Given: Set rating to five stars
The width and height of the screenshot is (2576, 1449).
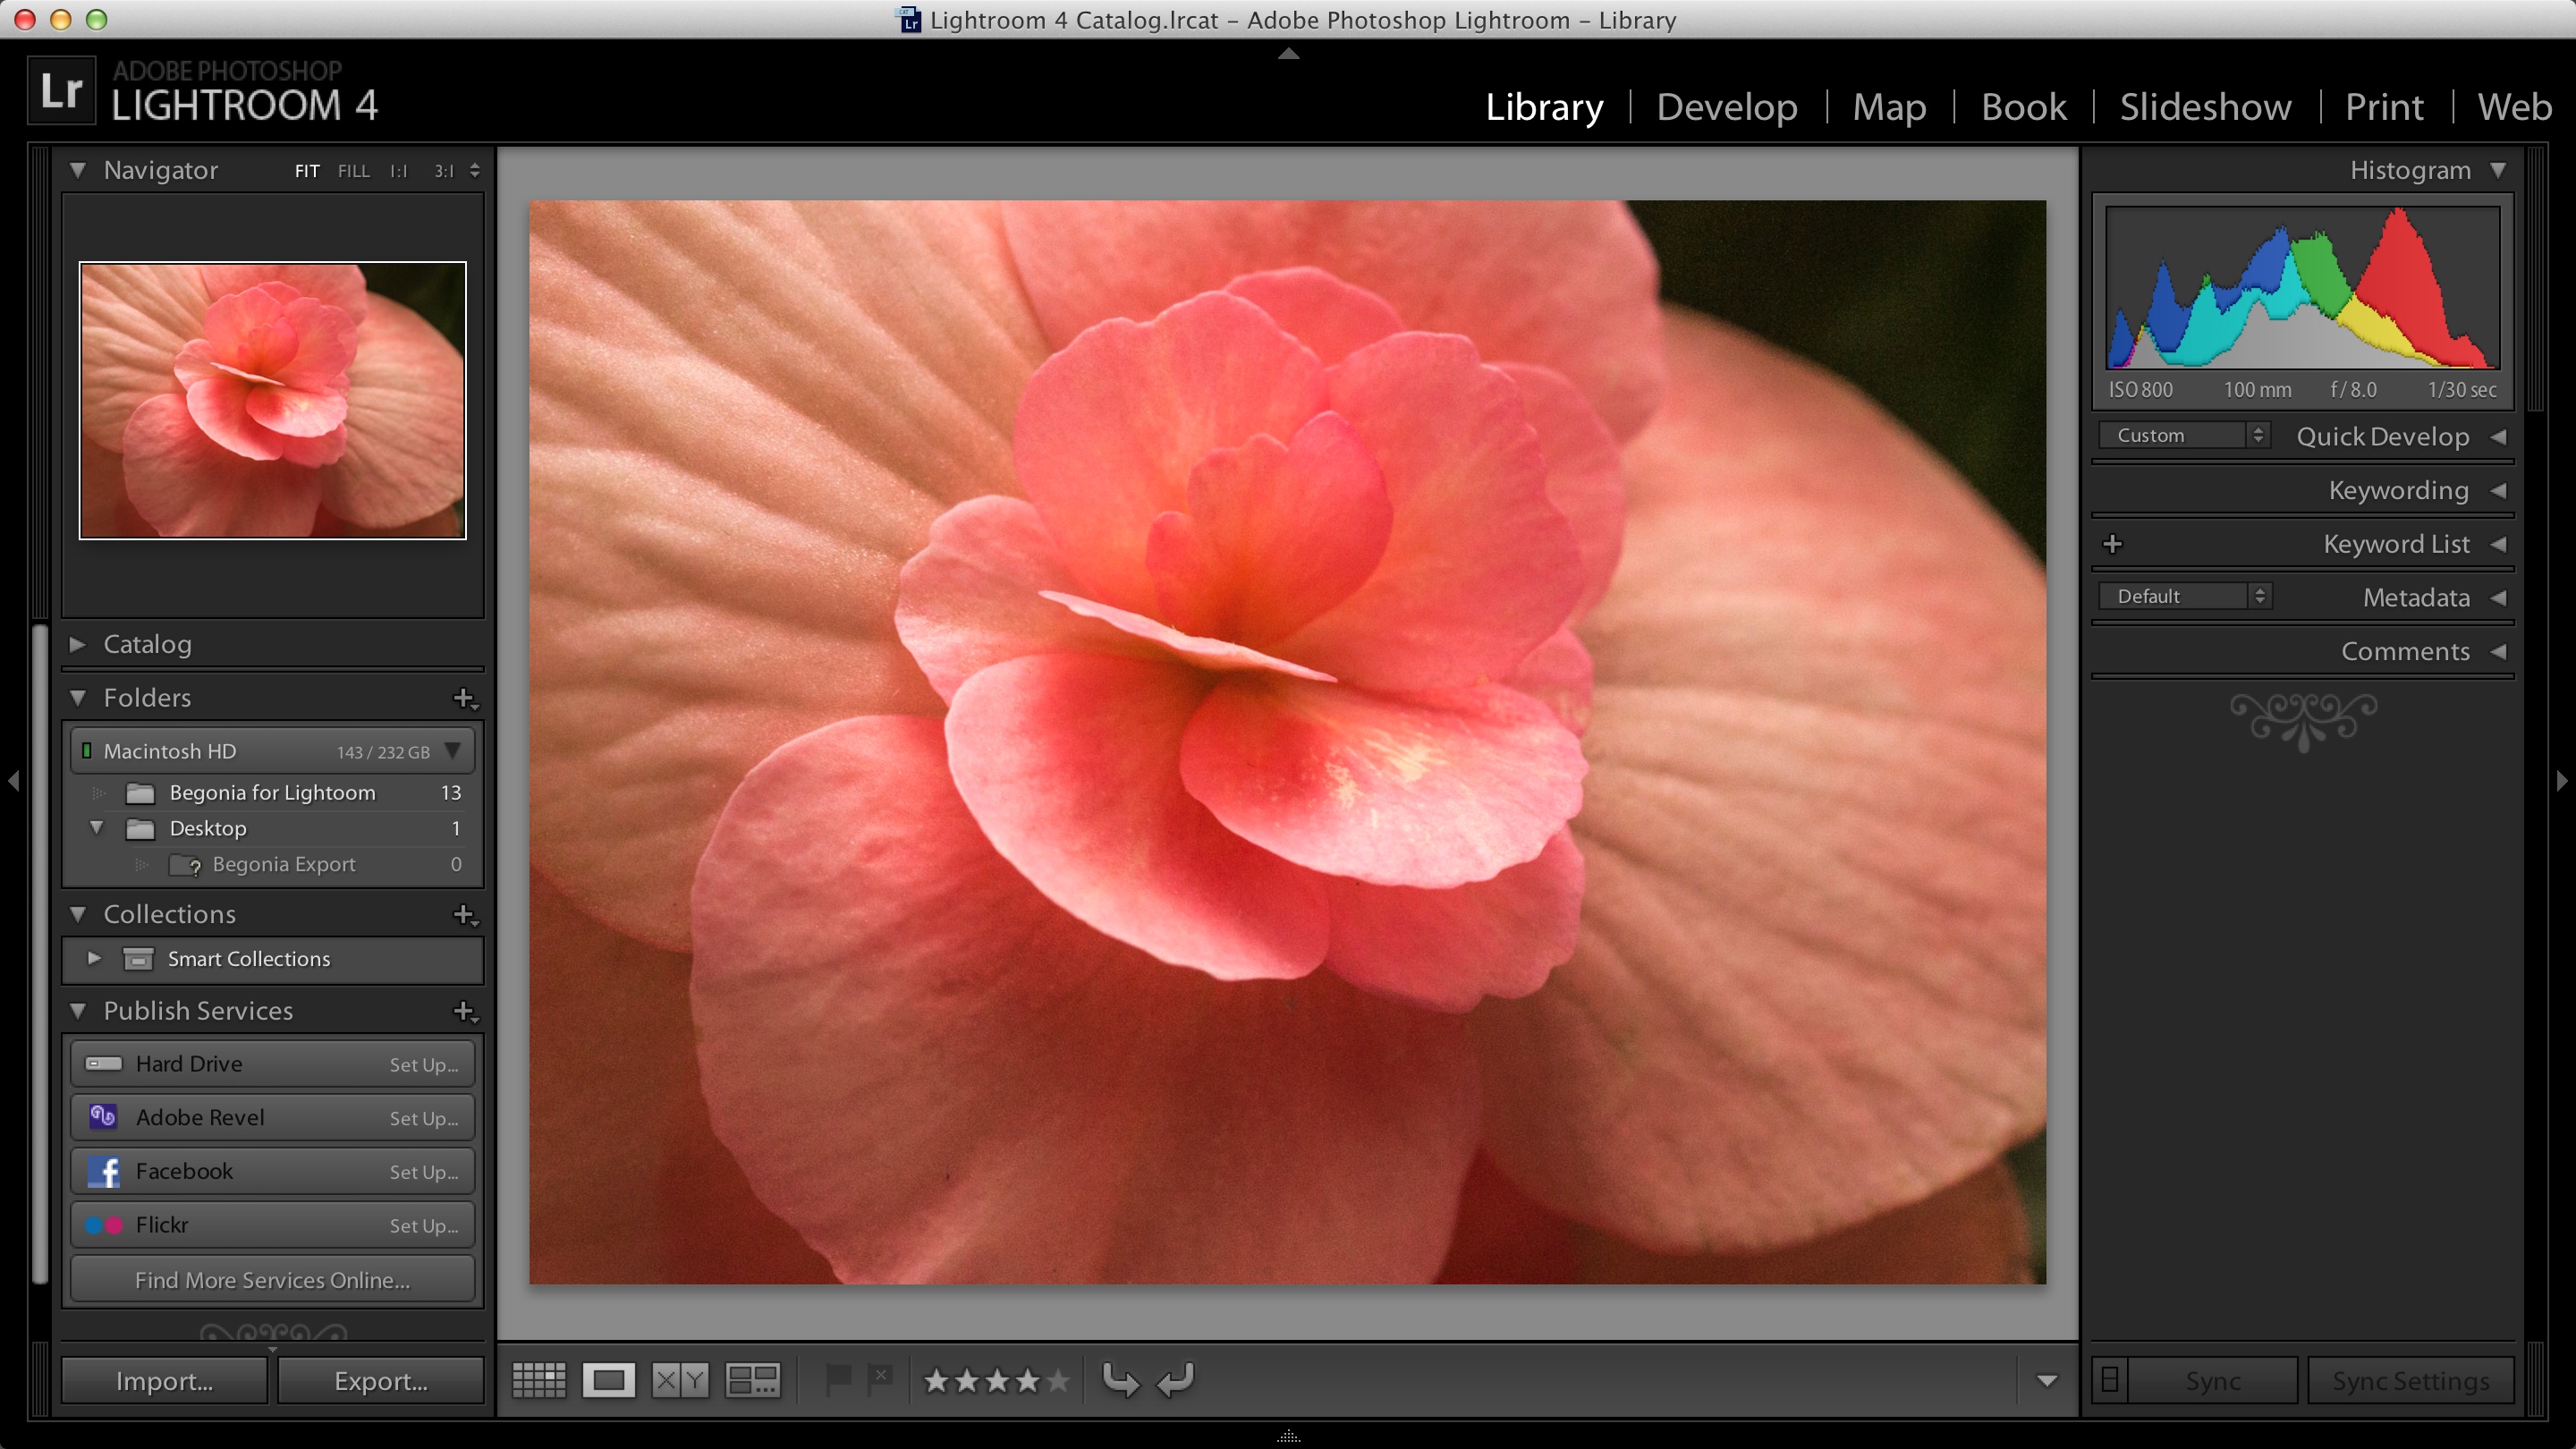Looking at the screenshot, I should pos(1058,1381).
